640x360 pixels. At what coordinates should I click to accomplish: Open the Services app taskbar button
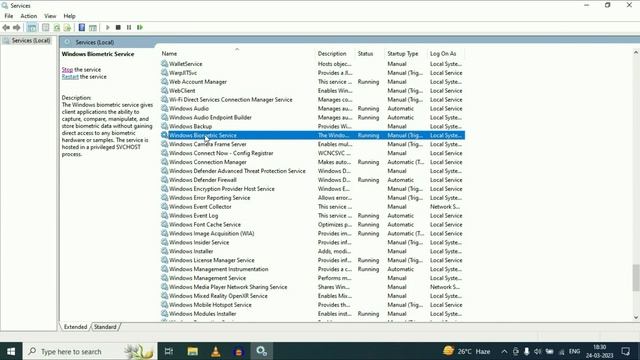pos(262,351)
